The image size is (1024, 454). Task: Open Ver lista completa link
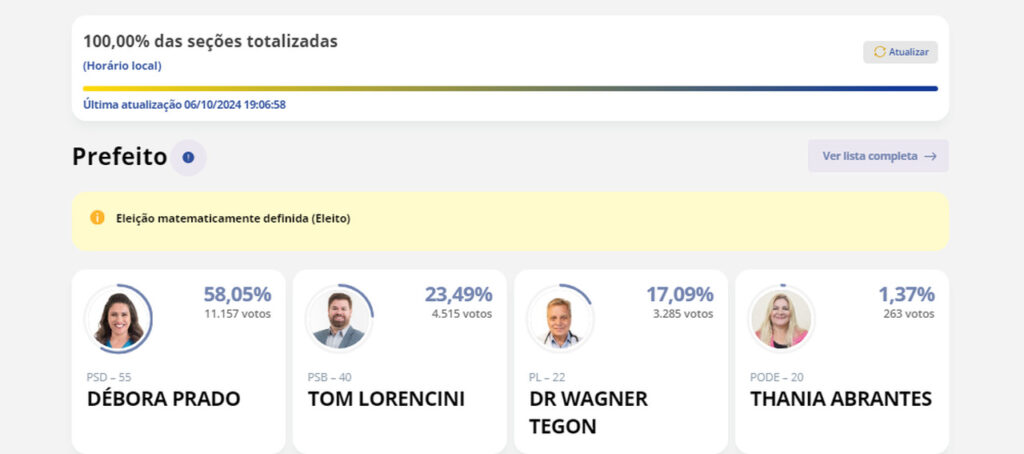tap(878, 156)
